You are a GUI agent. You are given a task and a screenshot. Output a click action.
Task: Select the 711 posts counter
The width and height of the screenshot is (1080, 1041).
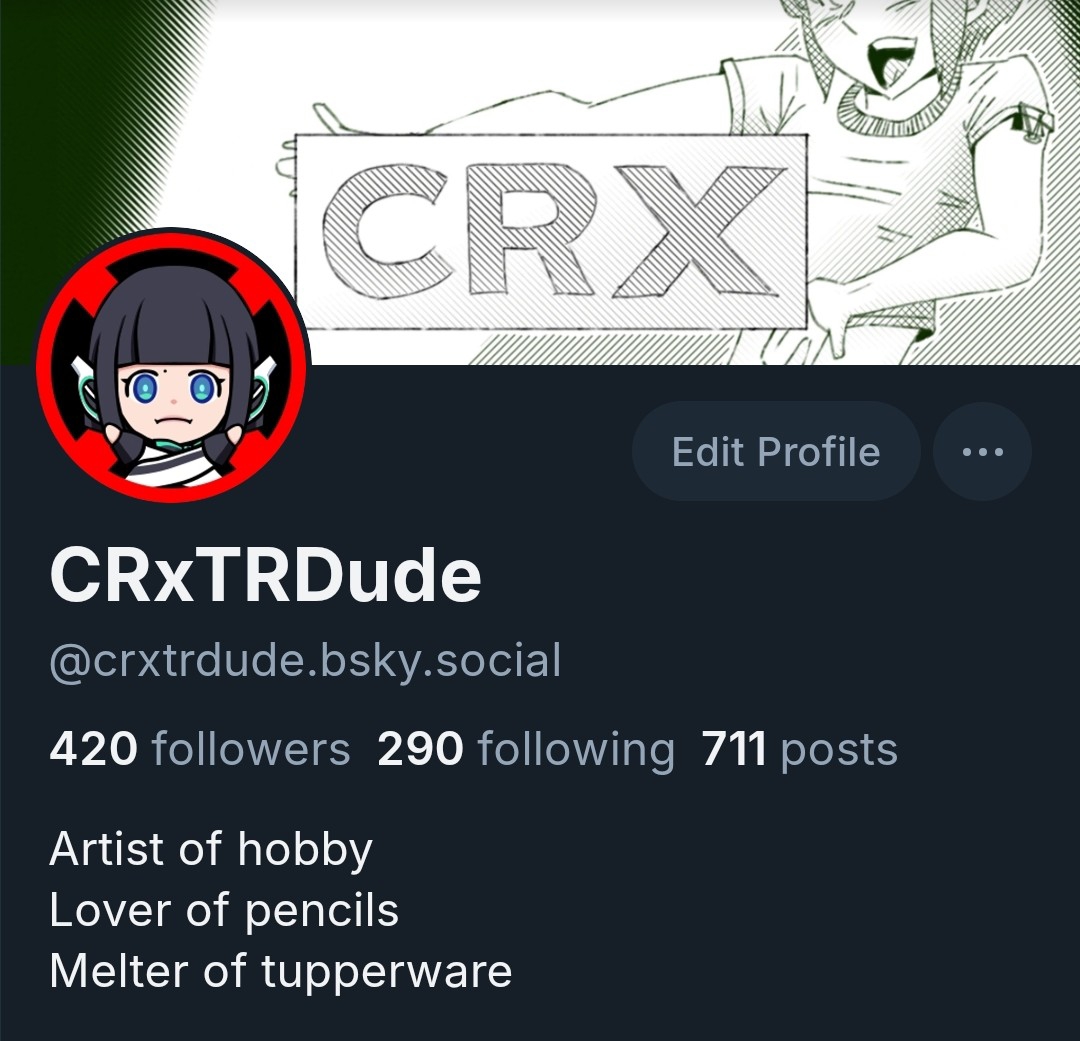click(x=799, y=749)
